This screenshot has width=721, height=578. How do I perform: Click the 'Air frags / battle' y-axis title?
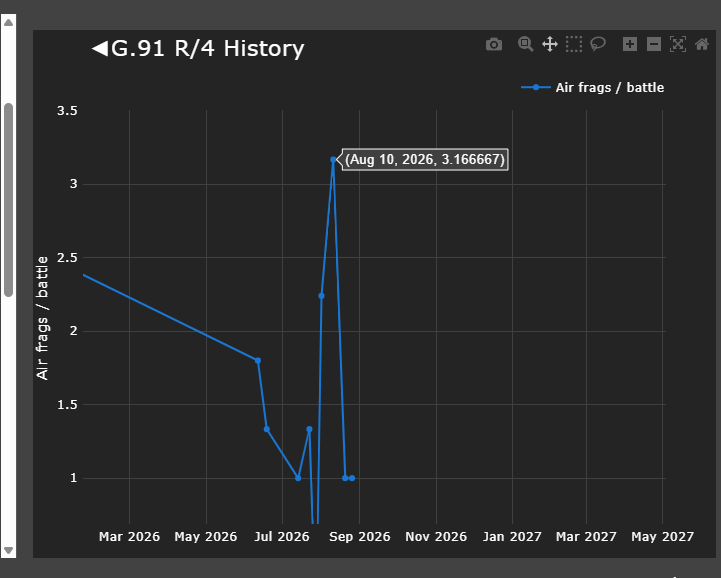pyautogui.click(x=42, y=318)
